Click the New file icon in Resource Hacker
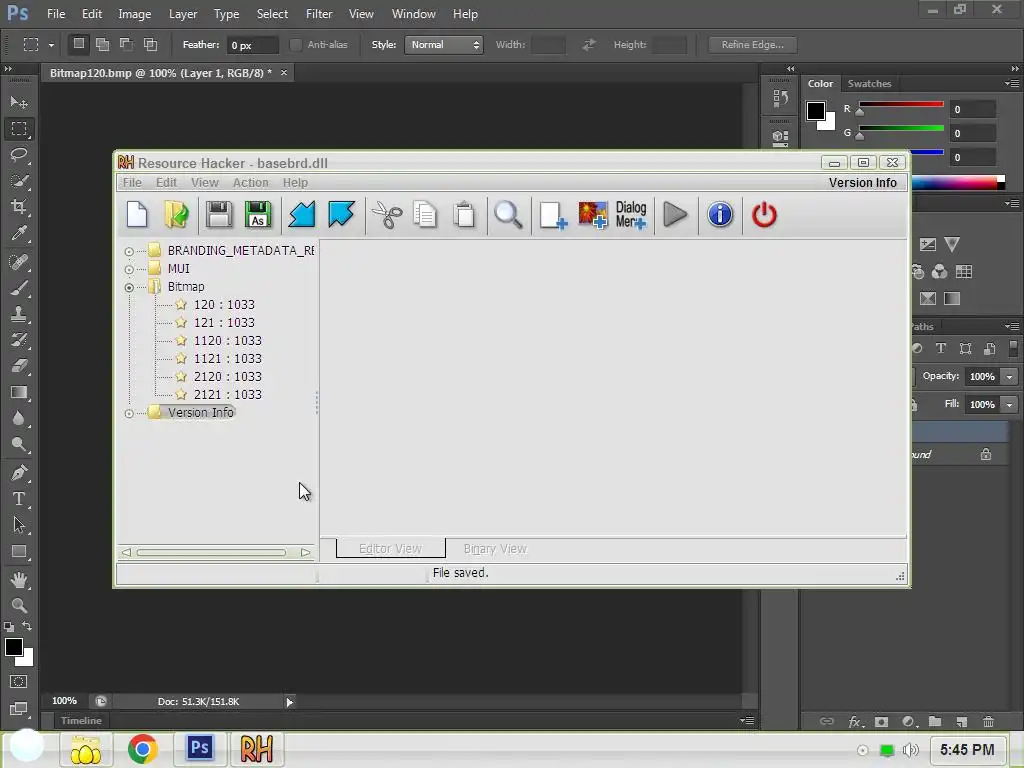The width and height of the screenshot is (1024, 768). (137, 215)
